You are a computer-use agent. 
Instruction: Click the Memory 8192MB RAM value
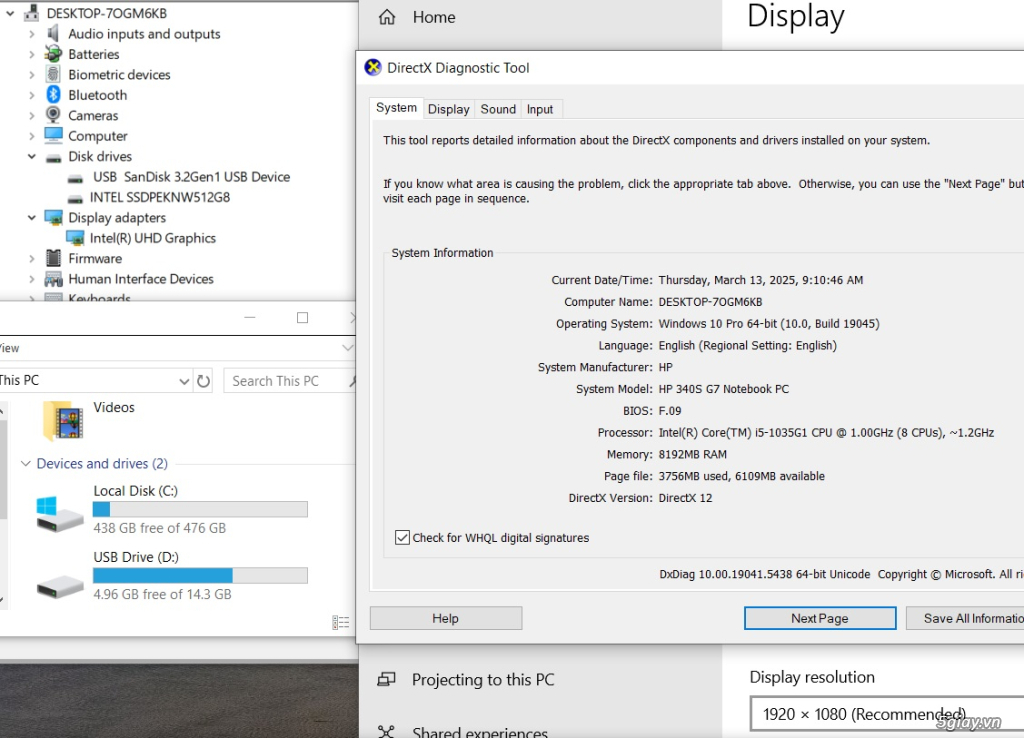click(692, 455)
